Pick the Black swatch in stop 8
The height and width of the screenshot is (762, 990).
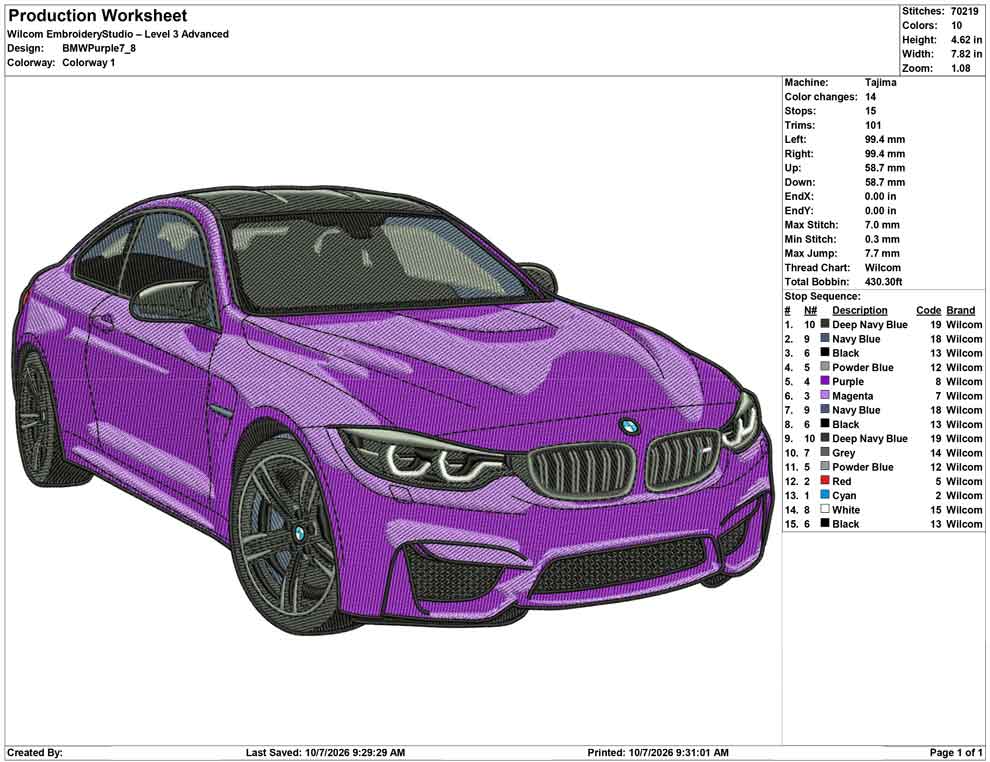point(825,424)
